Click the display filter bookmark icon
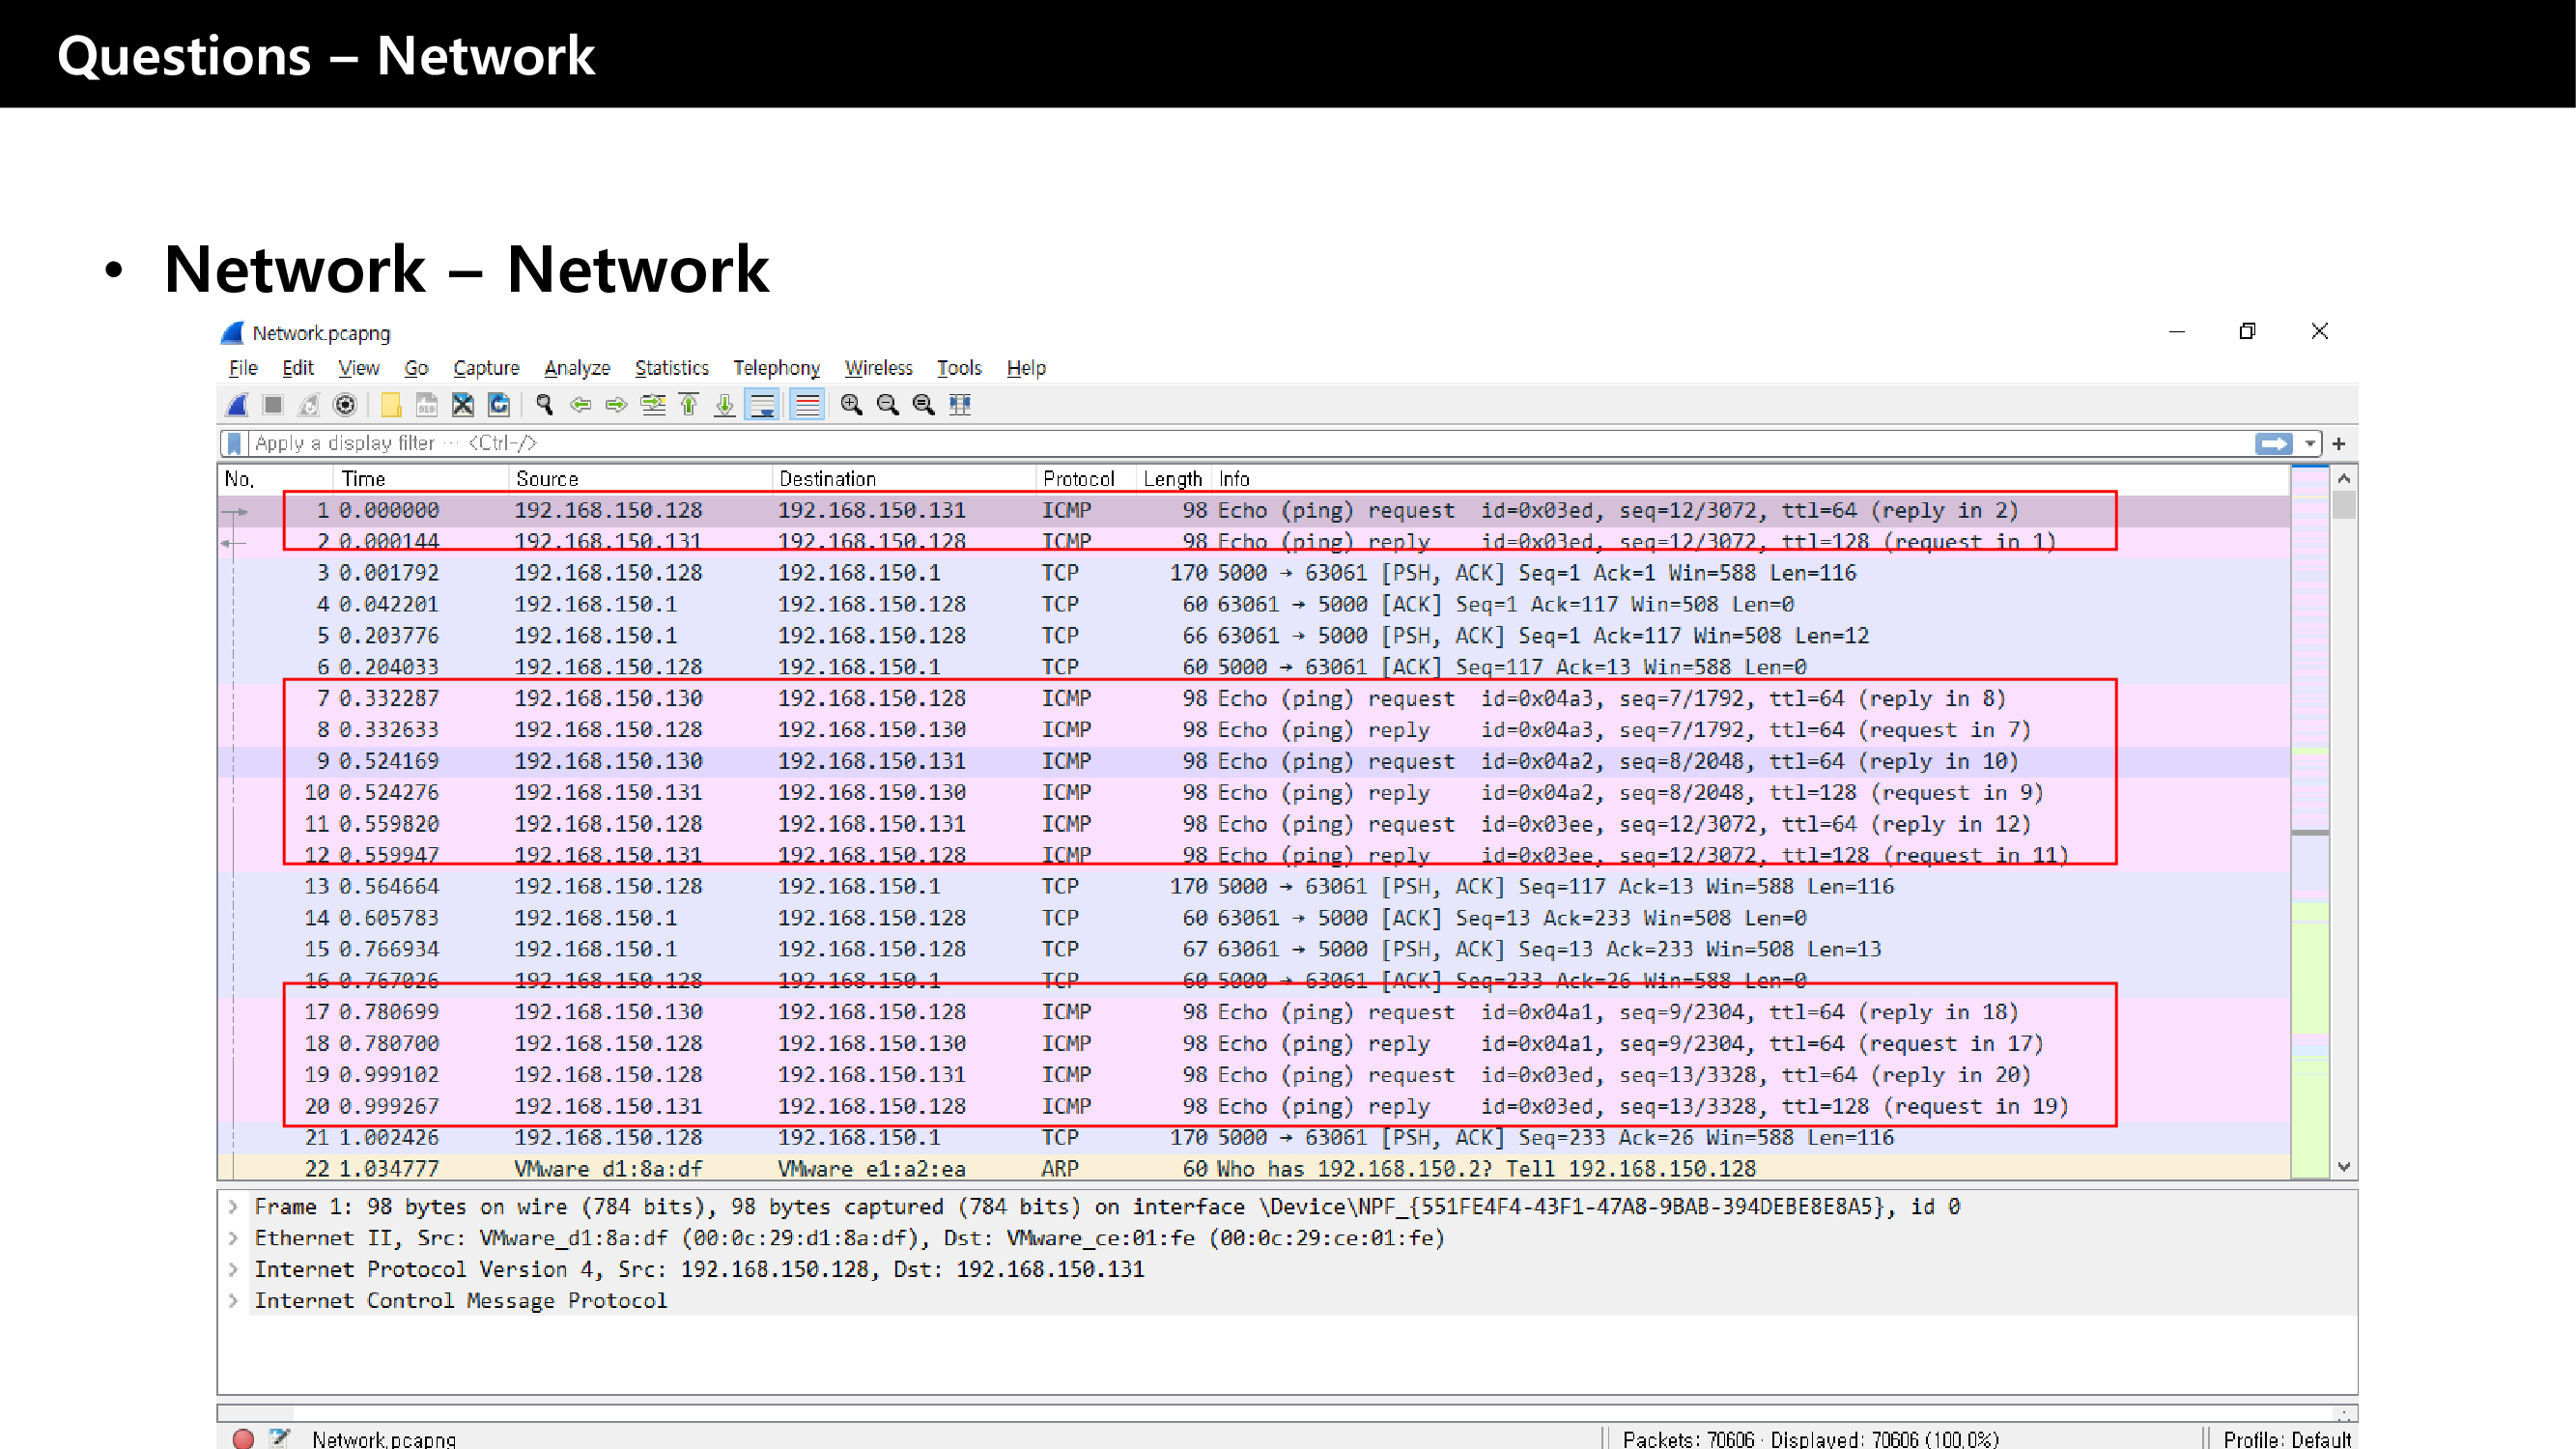The image size is (2576, 1449). click(234, 443)
